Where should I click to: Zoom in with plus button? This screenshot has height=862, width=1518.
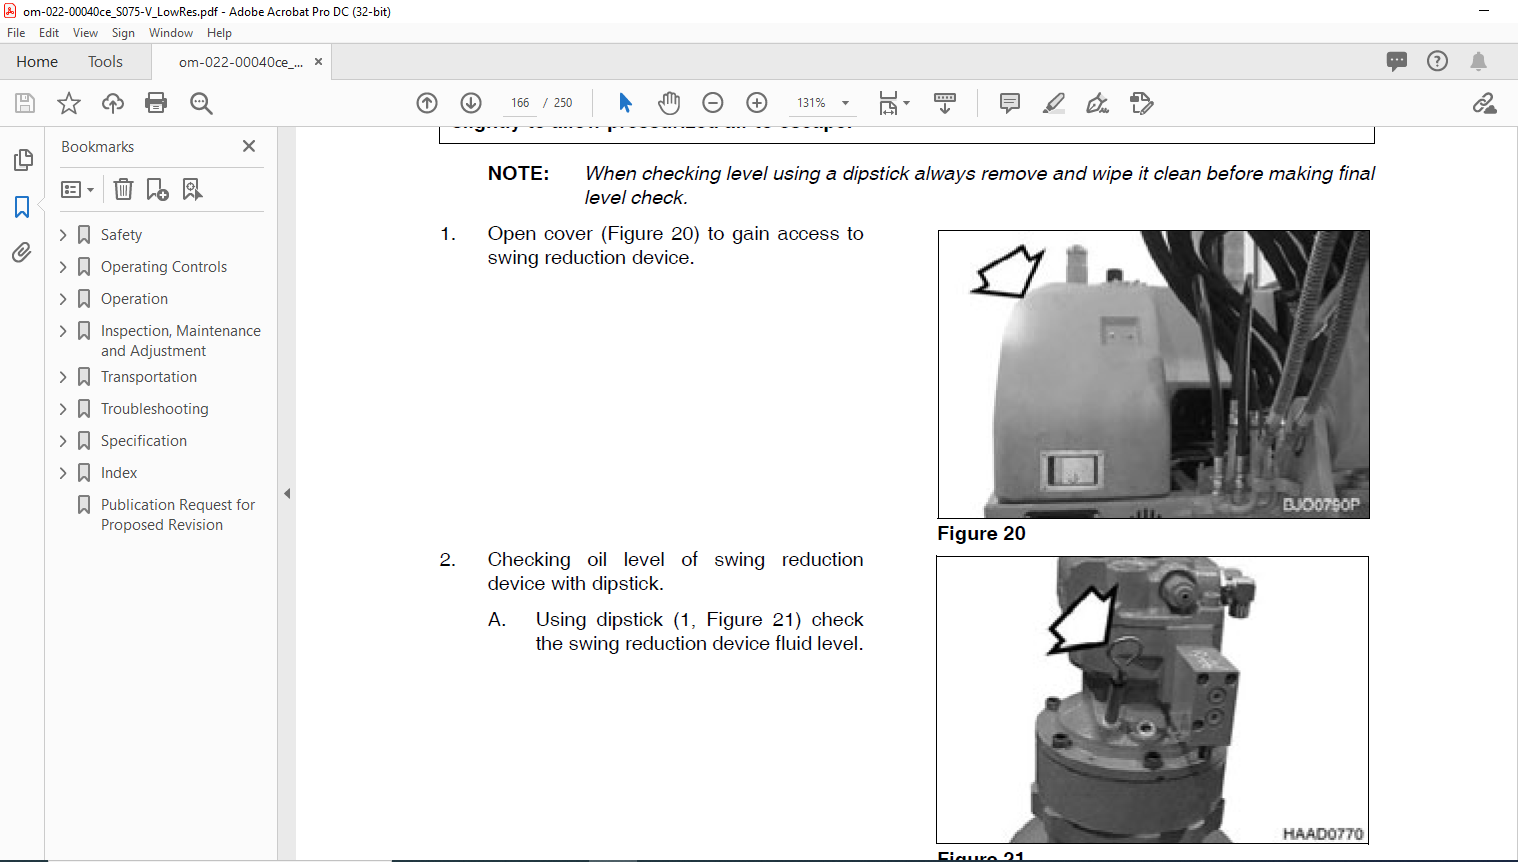tap(757, 103)
